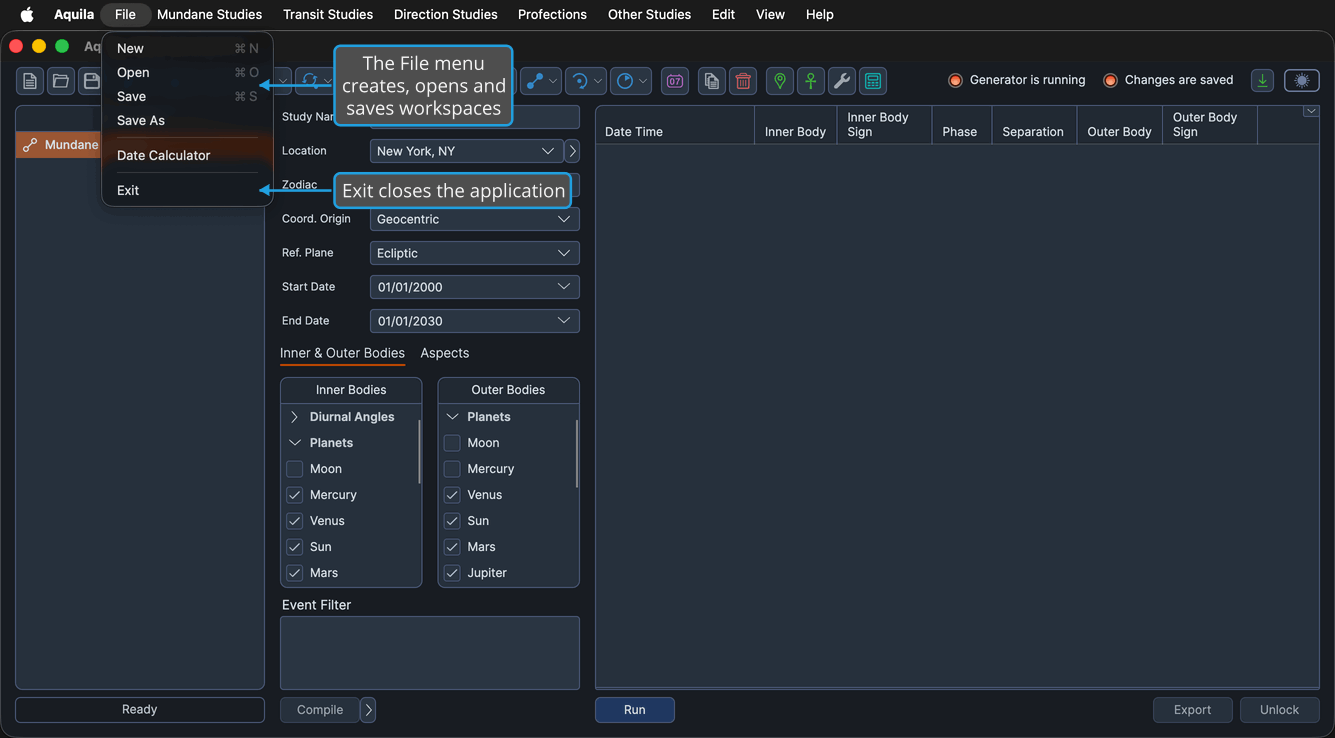
Task: Click the green location pin icon
Action: 780,81
